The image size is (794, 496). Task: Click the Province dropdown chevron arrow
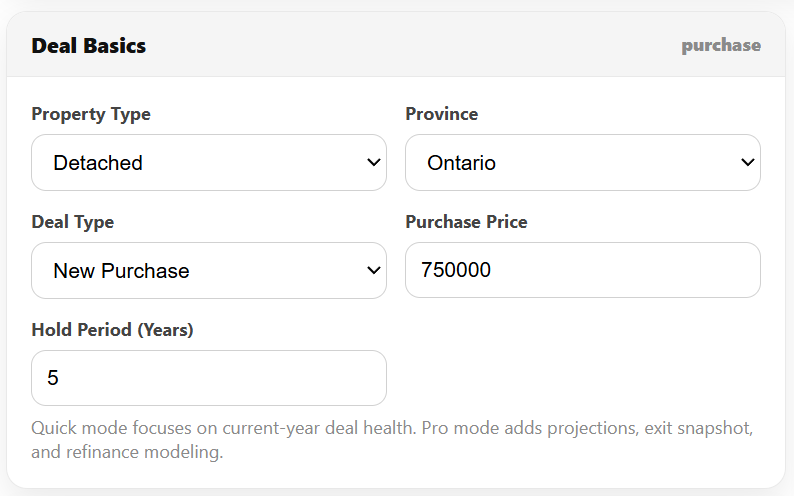click(748, 162)
